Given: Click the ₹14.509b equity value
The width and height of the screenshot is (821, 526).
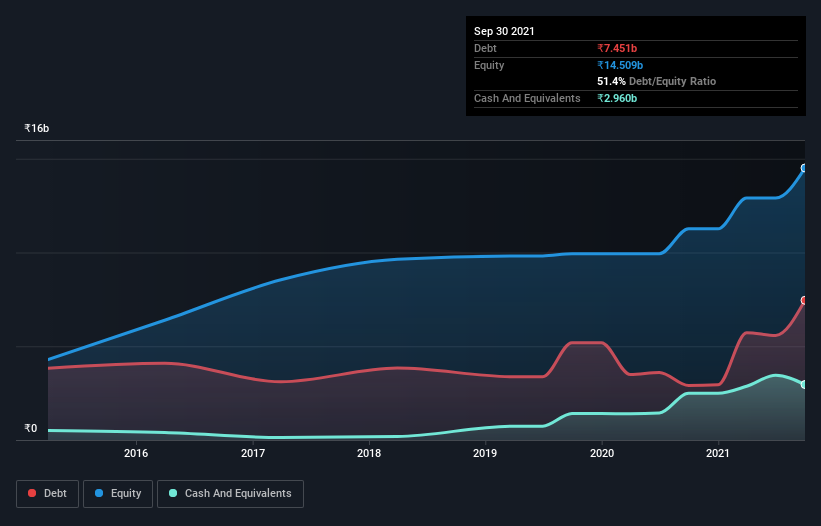Looking at the screenshot, I should (620, 65).
